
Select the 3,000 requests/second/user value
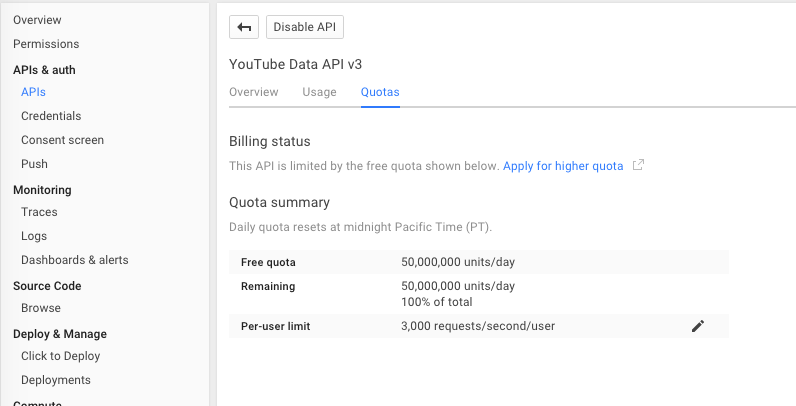coord(478,326)
